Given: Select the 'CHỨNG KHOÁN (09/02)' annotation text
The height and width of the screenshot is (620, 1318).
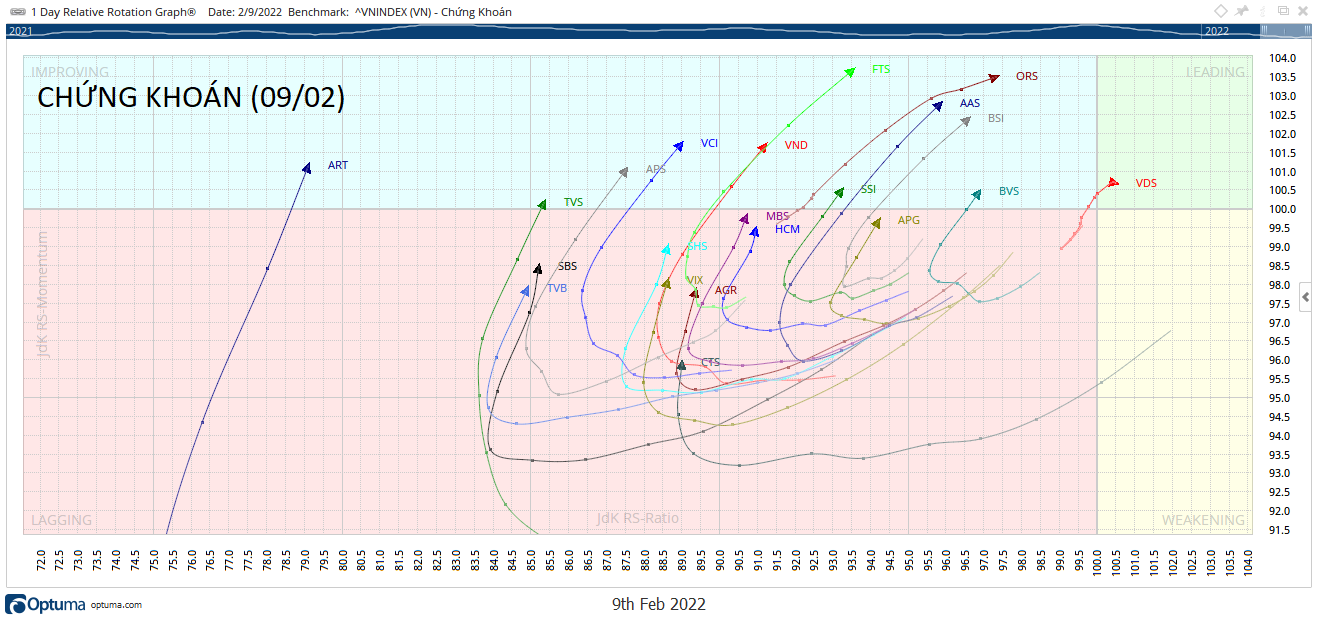Looking at the screenshot, I should 191,97.
